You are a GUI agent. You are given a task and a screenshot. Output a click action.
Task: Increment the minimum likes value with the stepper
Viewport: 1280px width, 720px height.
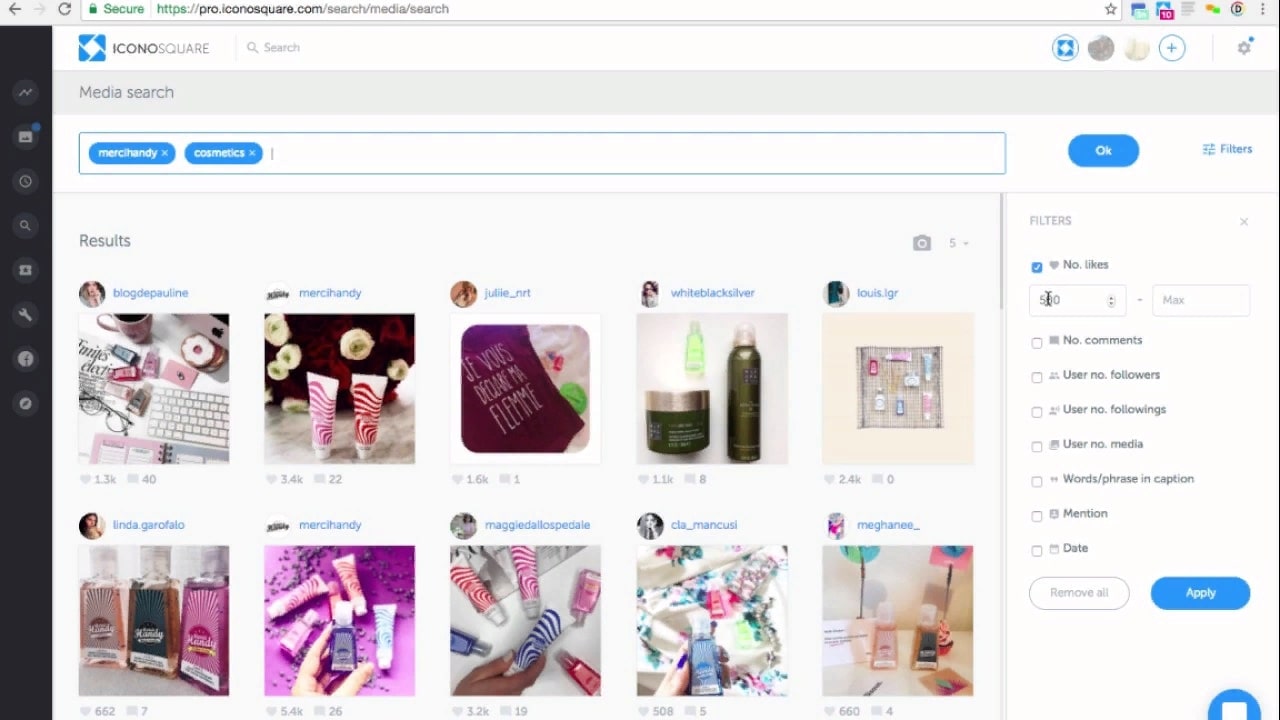point(1110,295)
